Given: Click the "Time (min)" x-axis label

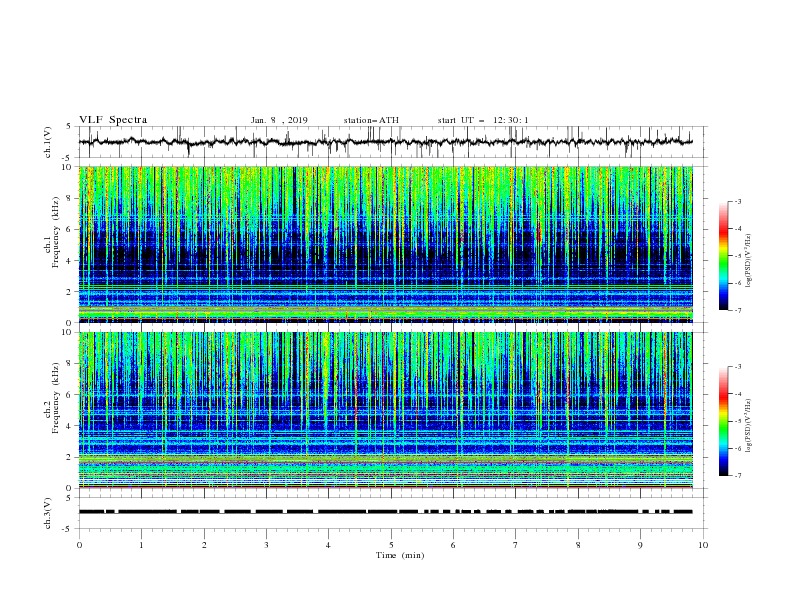Looking at the screenshot, I should point(400,555).
